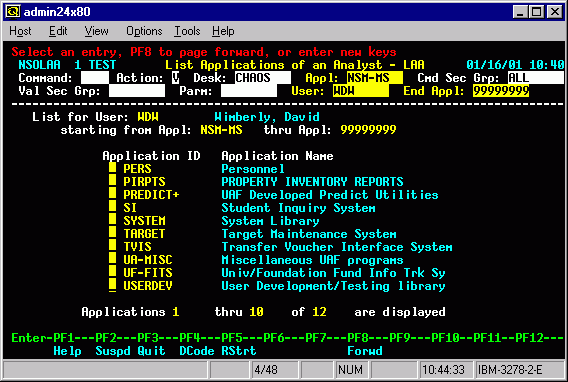Click the Val Sec Grp input field
Image resolution: width=568 pixels, height=382 pixels.
pyautogui.click(x=137, y=91)
